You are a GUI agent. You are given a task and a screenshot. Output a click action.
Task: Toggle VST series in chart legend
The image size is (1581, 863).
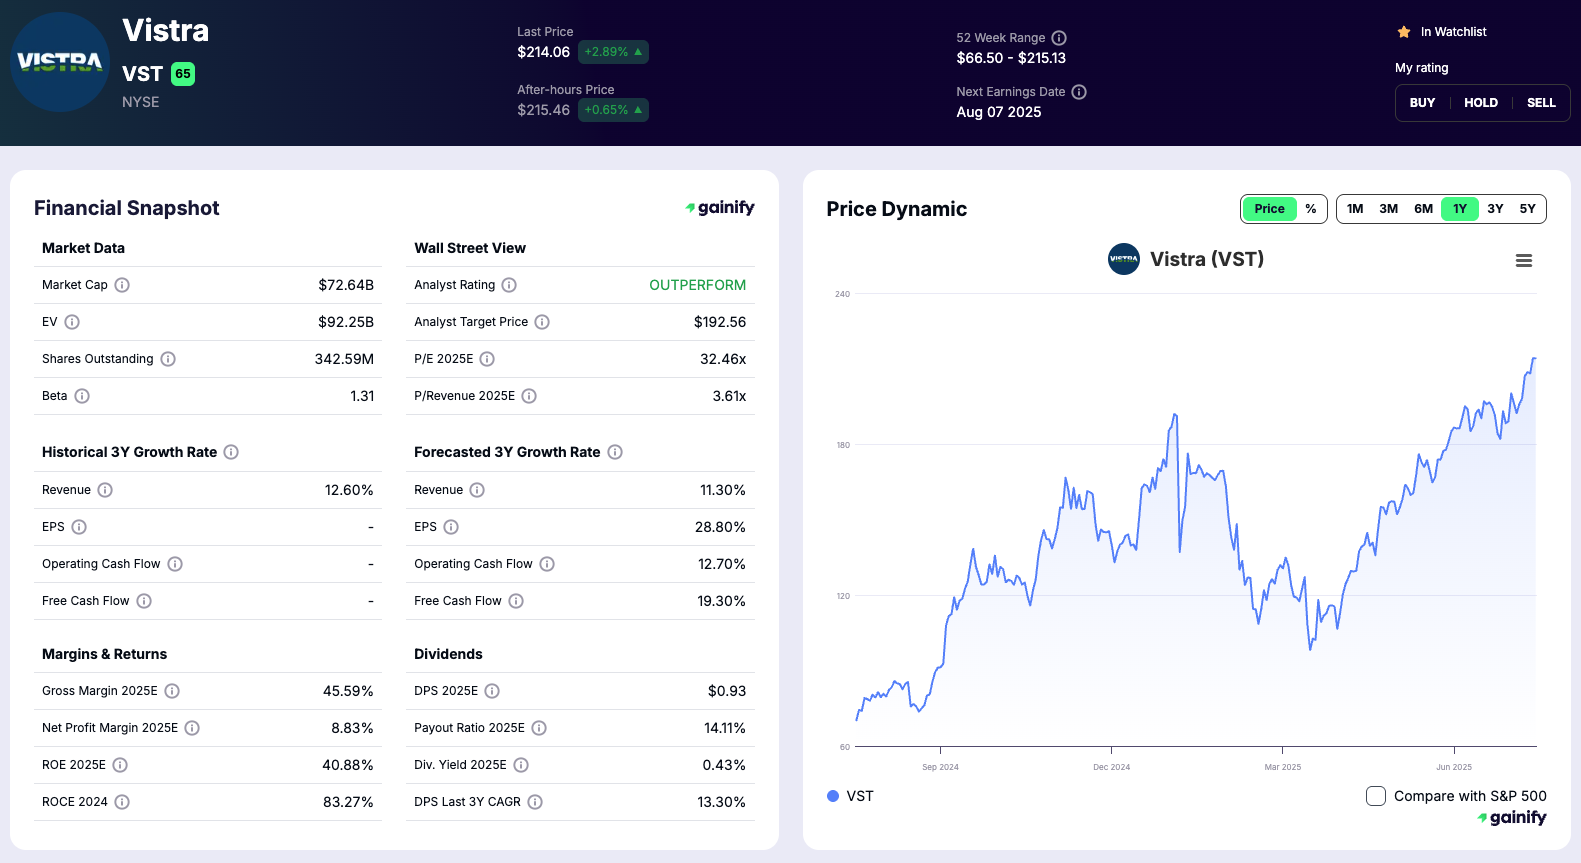850,796
